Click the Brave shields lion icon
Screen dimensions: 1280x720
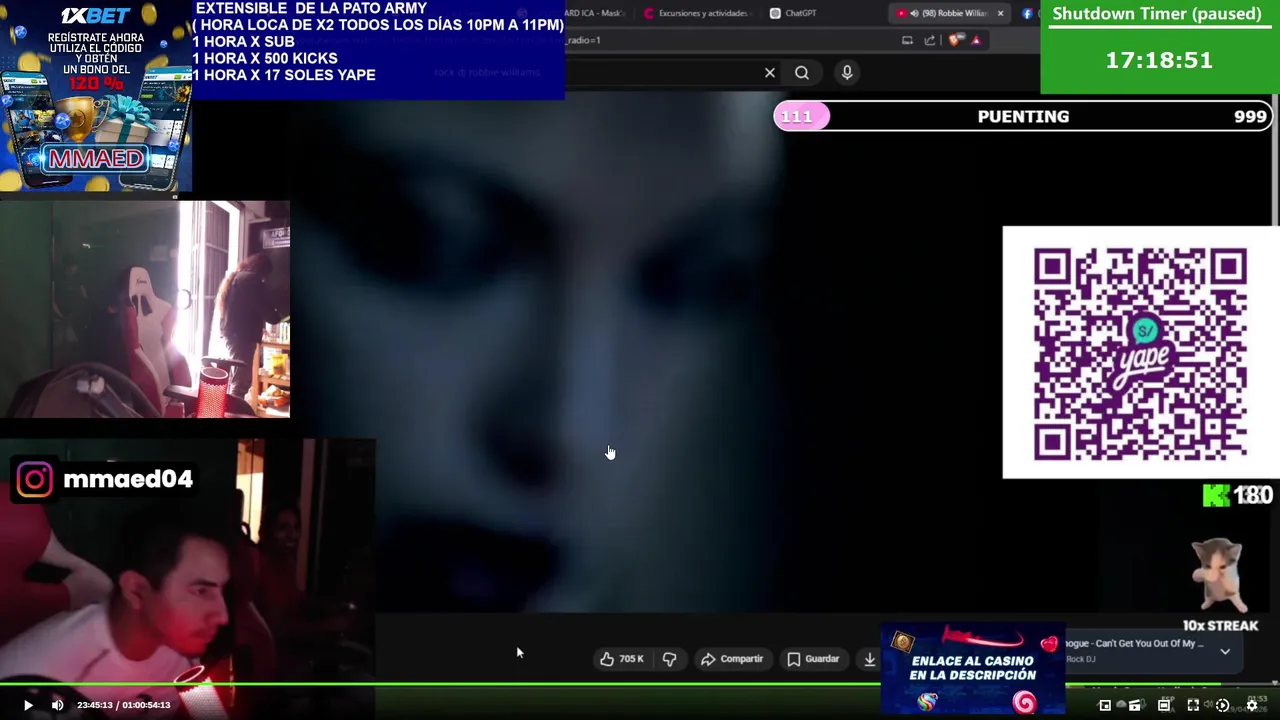pos(956,40)
